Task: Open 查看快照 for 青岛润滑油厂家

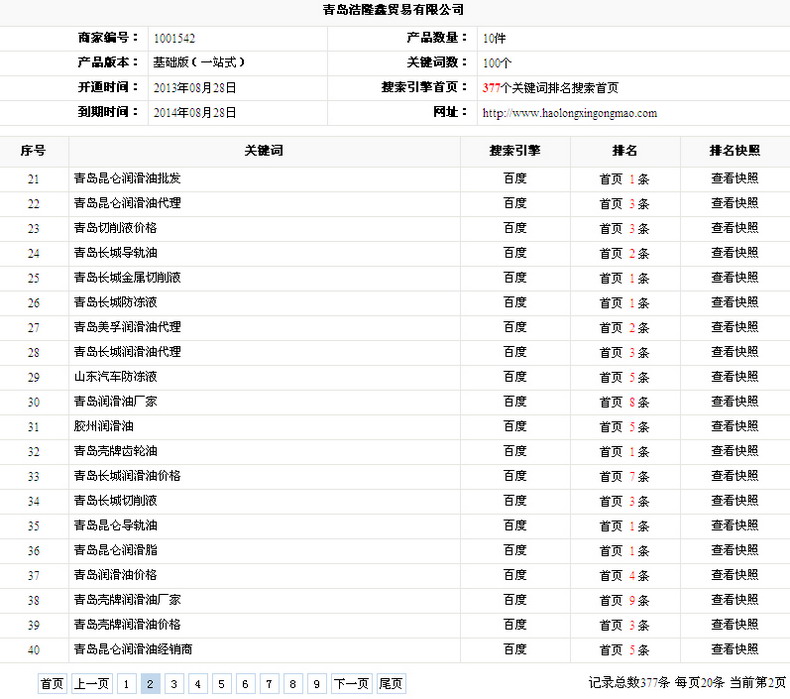Action: (735, 402)
